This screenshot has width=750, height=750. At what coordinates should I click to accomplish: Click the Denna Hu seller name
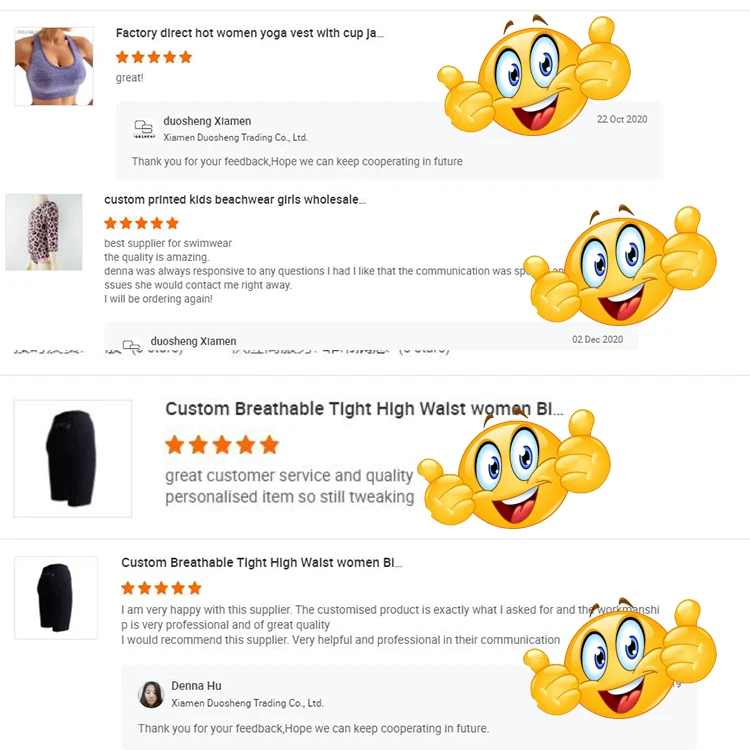click(197, 685)
